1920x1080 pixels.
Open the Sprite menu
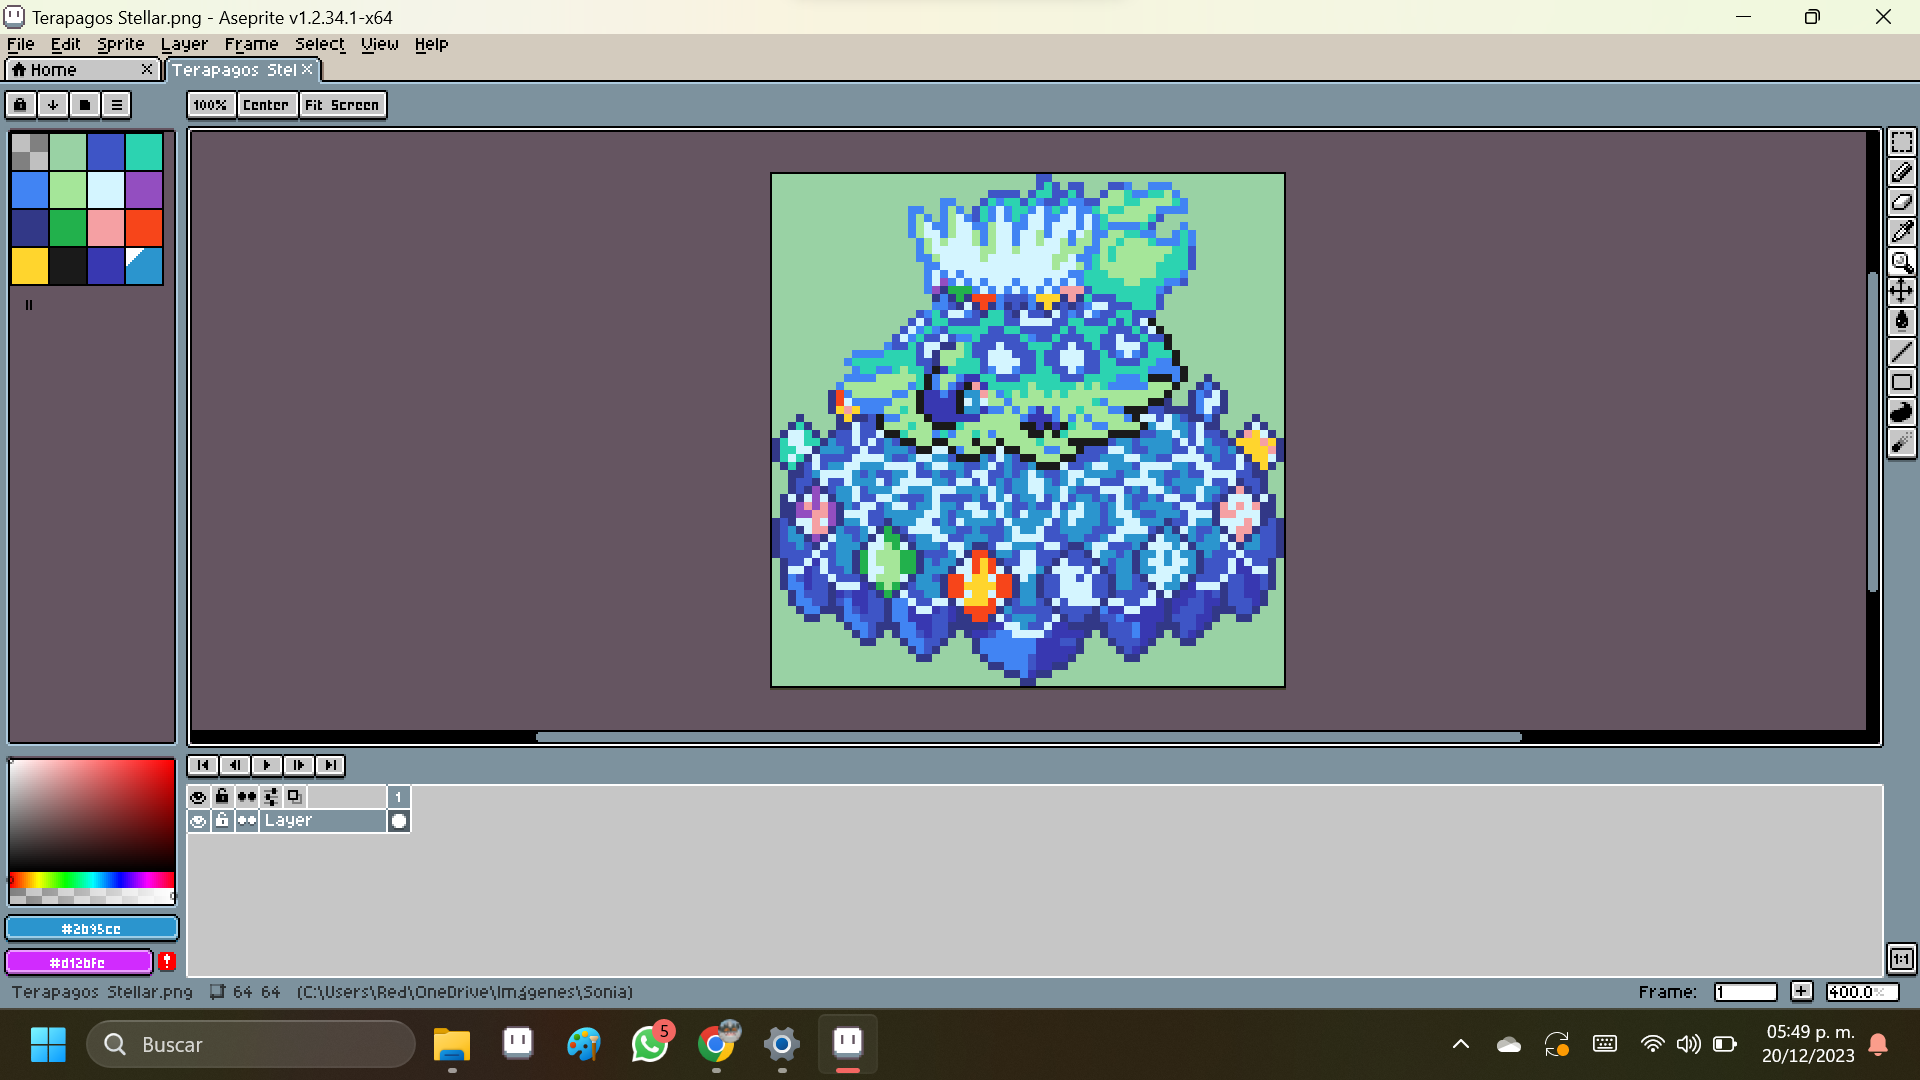pos(120,44)
